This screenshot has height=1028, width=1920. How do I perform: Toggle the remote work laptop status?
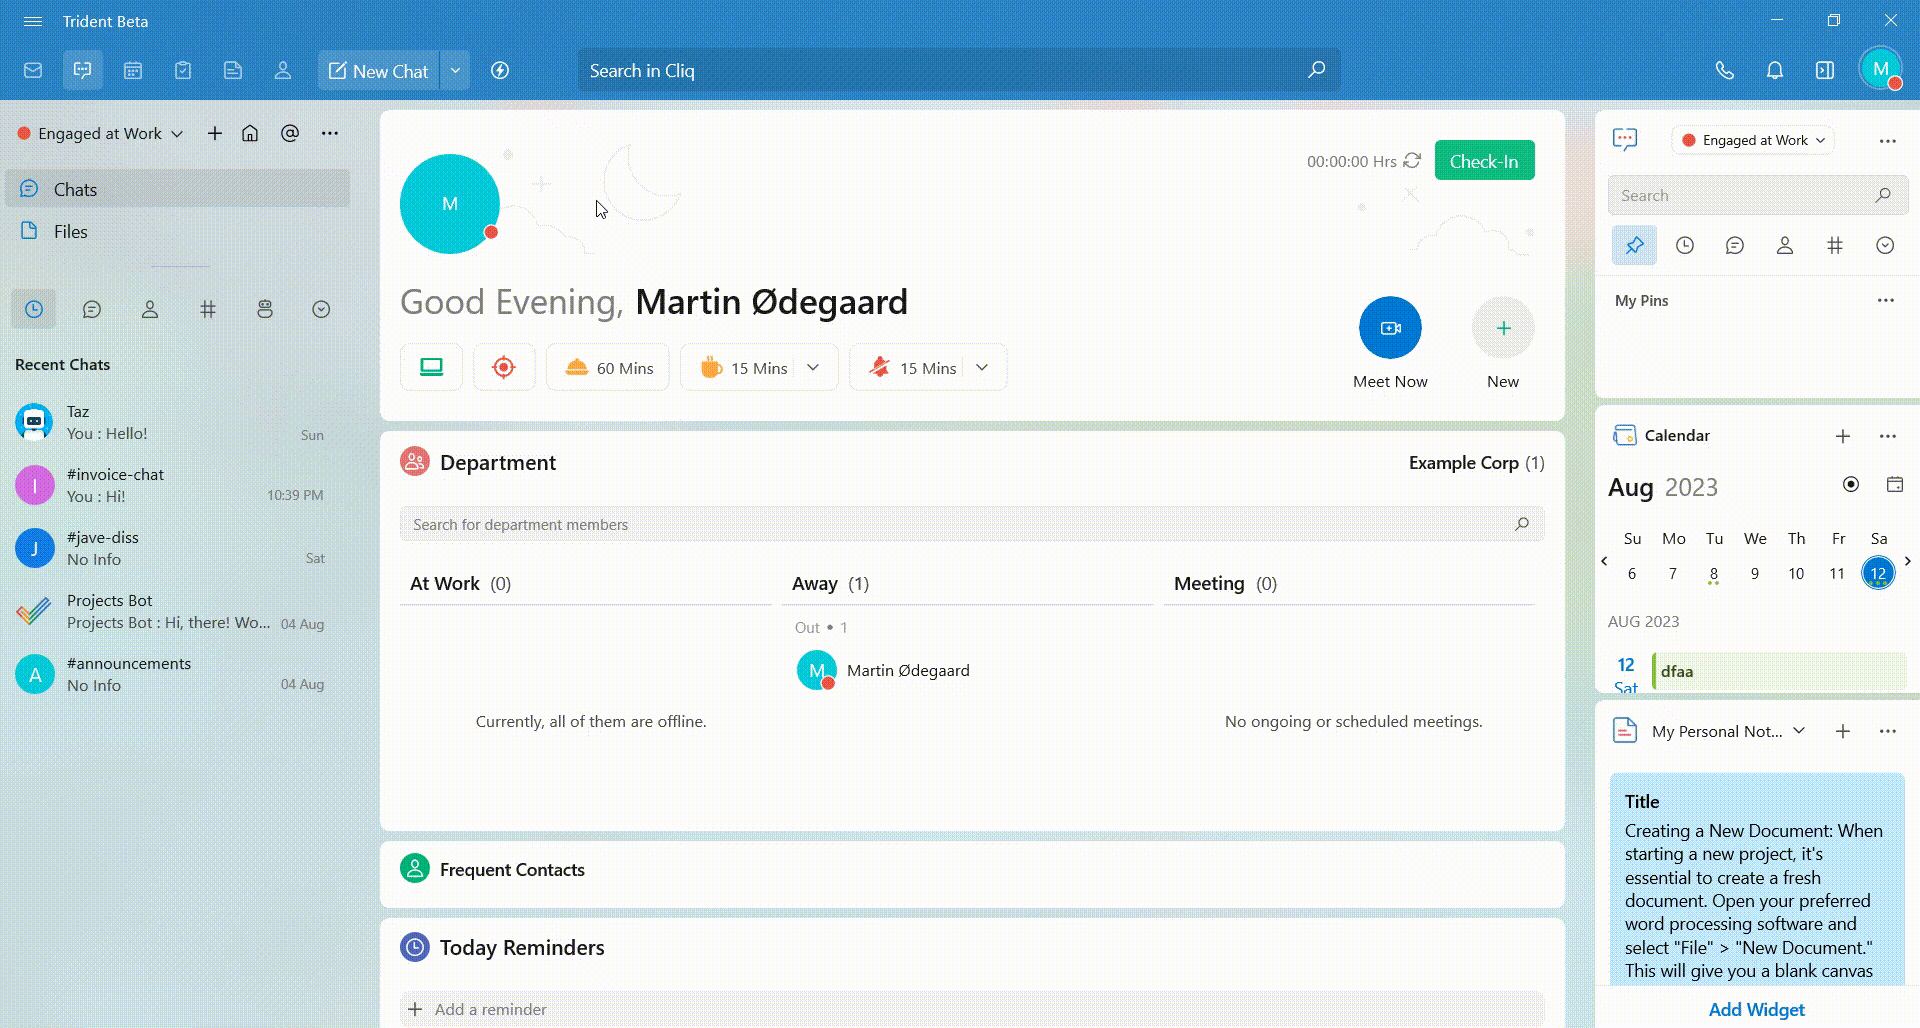point(431,367)
